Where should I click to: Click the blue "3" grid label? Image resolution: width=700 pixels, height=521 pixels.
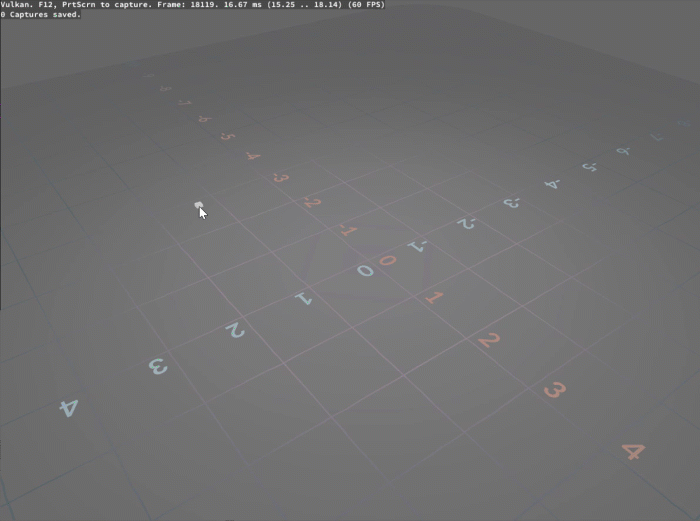coord(158,367)
